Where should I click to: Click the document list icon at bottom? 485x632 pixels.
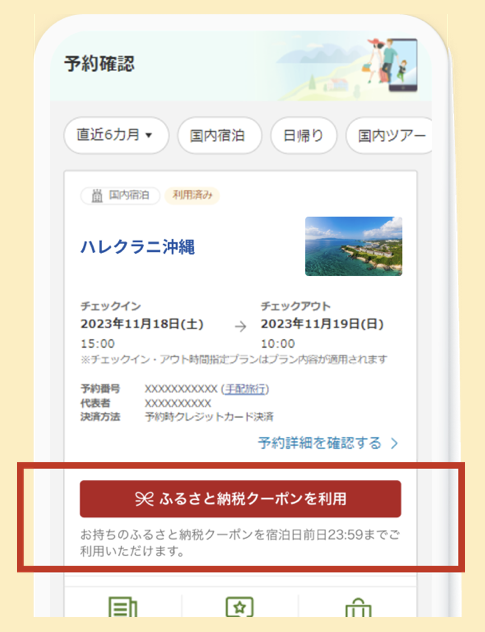pyautogui.click(x=123, y=608)
